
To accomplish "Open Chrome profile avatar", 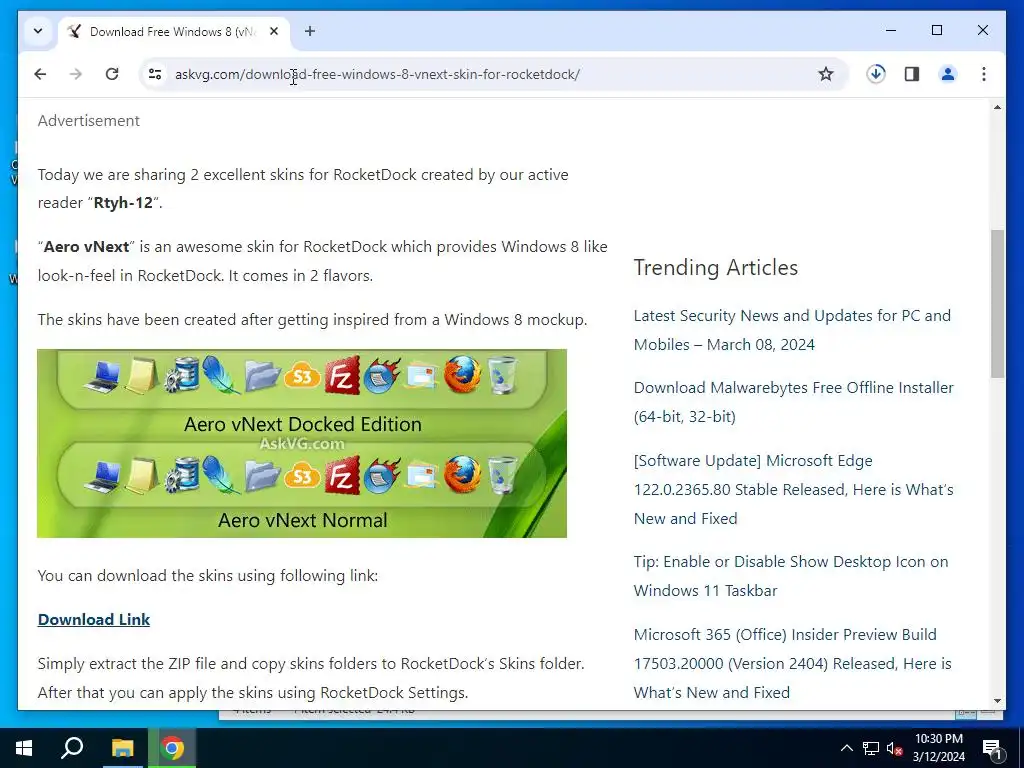I will point(948,74).
